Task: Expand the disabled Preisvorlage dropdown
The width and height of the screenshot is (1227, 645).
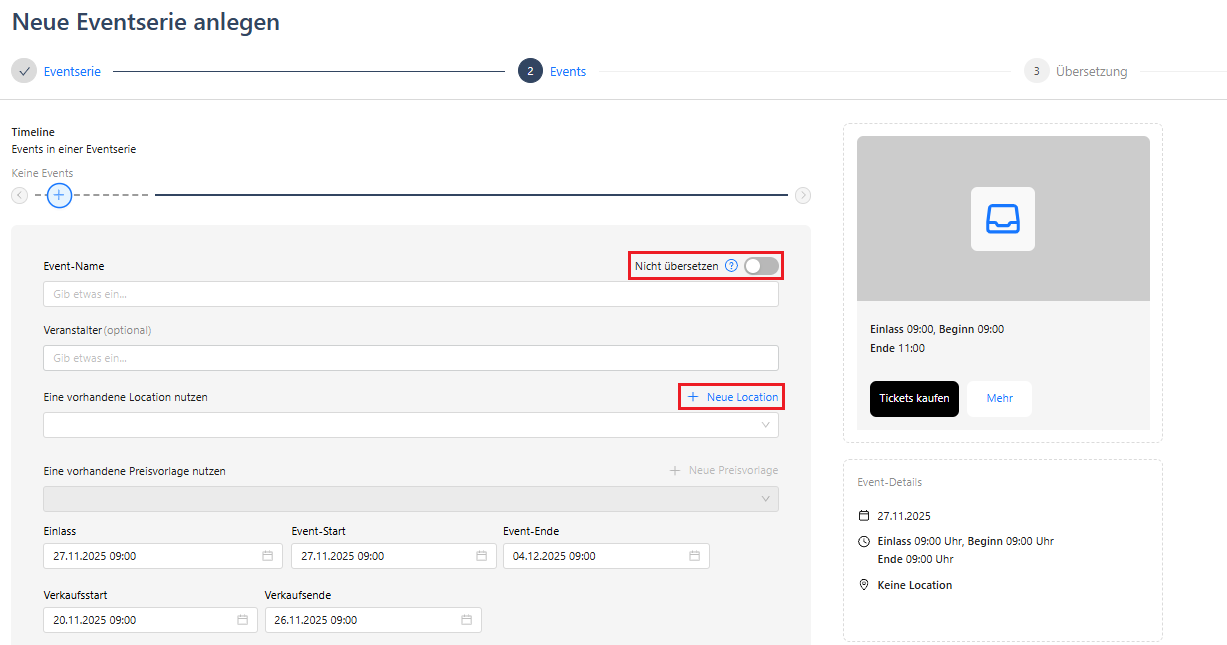Action: tap(411, 499)
